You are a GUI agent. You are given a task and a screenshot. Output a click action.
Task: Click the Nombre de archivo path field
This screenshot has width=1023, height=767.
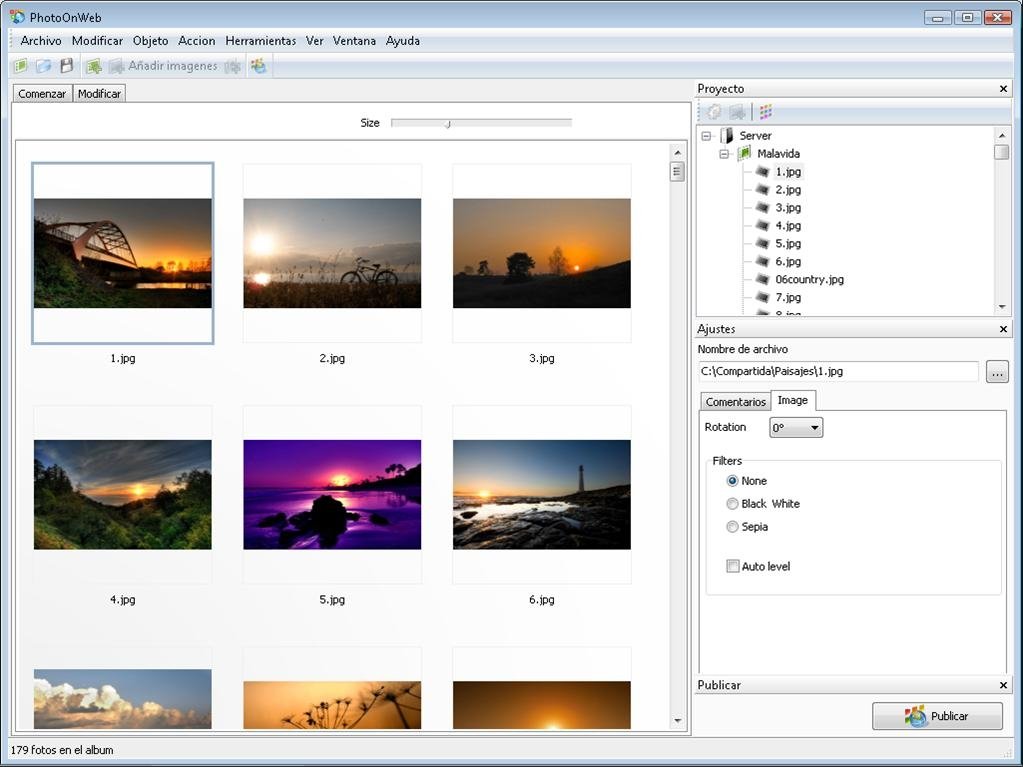tap(838, 371)
